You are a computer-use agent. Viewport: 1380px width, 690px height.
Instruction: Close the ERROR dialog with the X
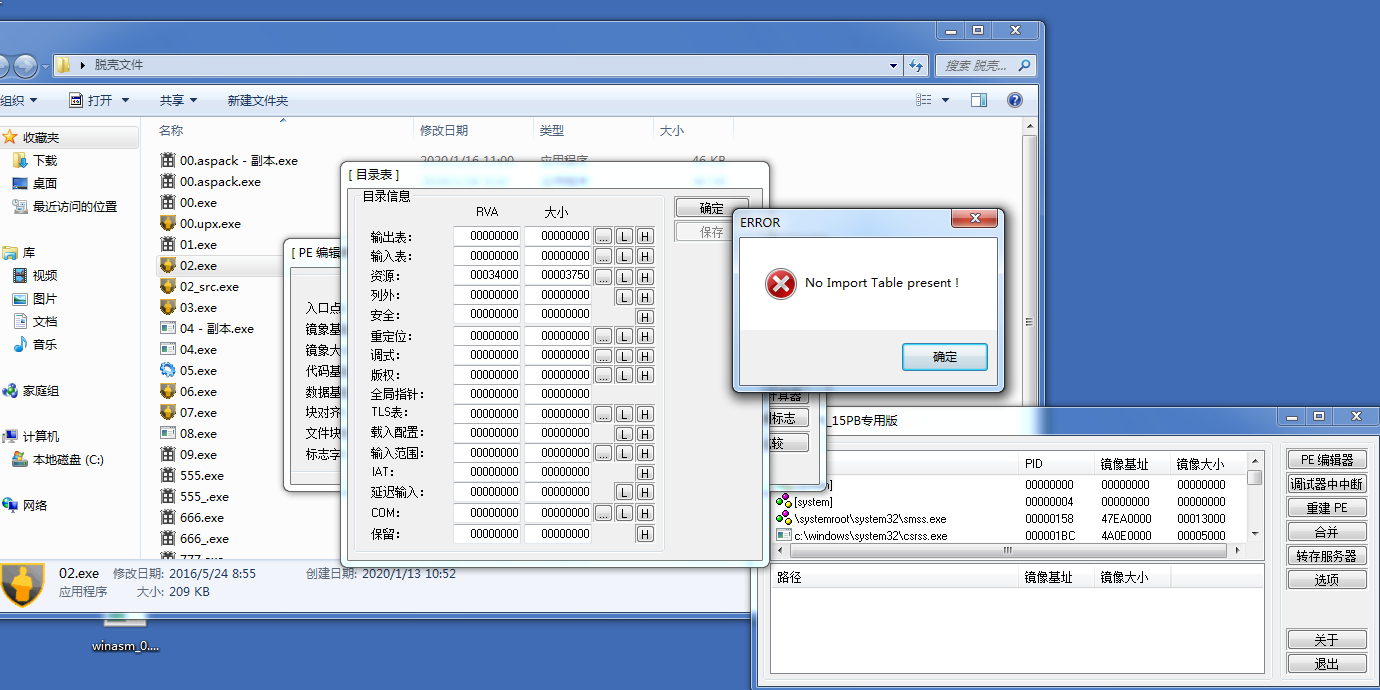tap(974, 219)
